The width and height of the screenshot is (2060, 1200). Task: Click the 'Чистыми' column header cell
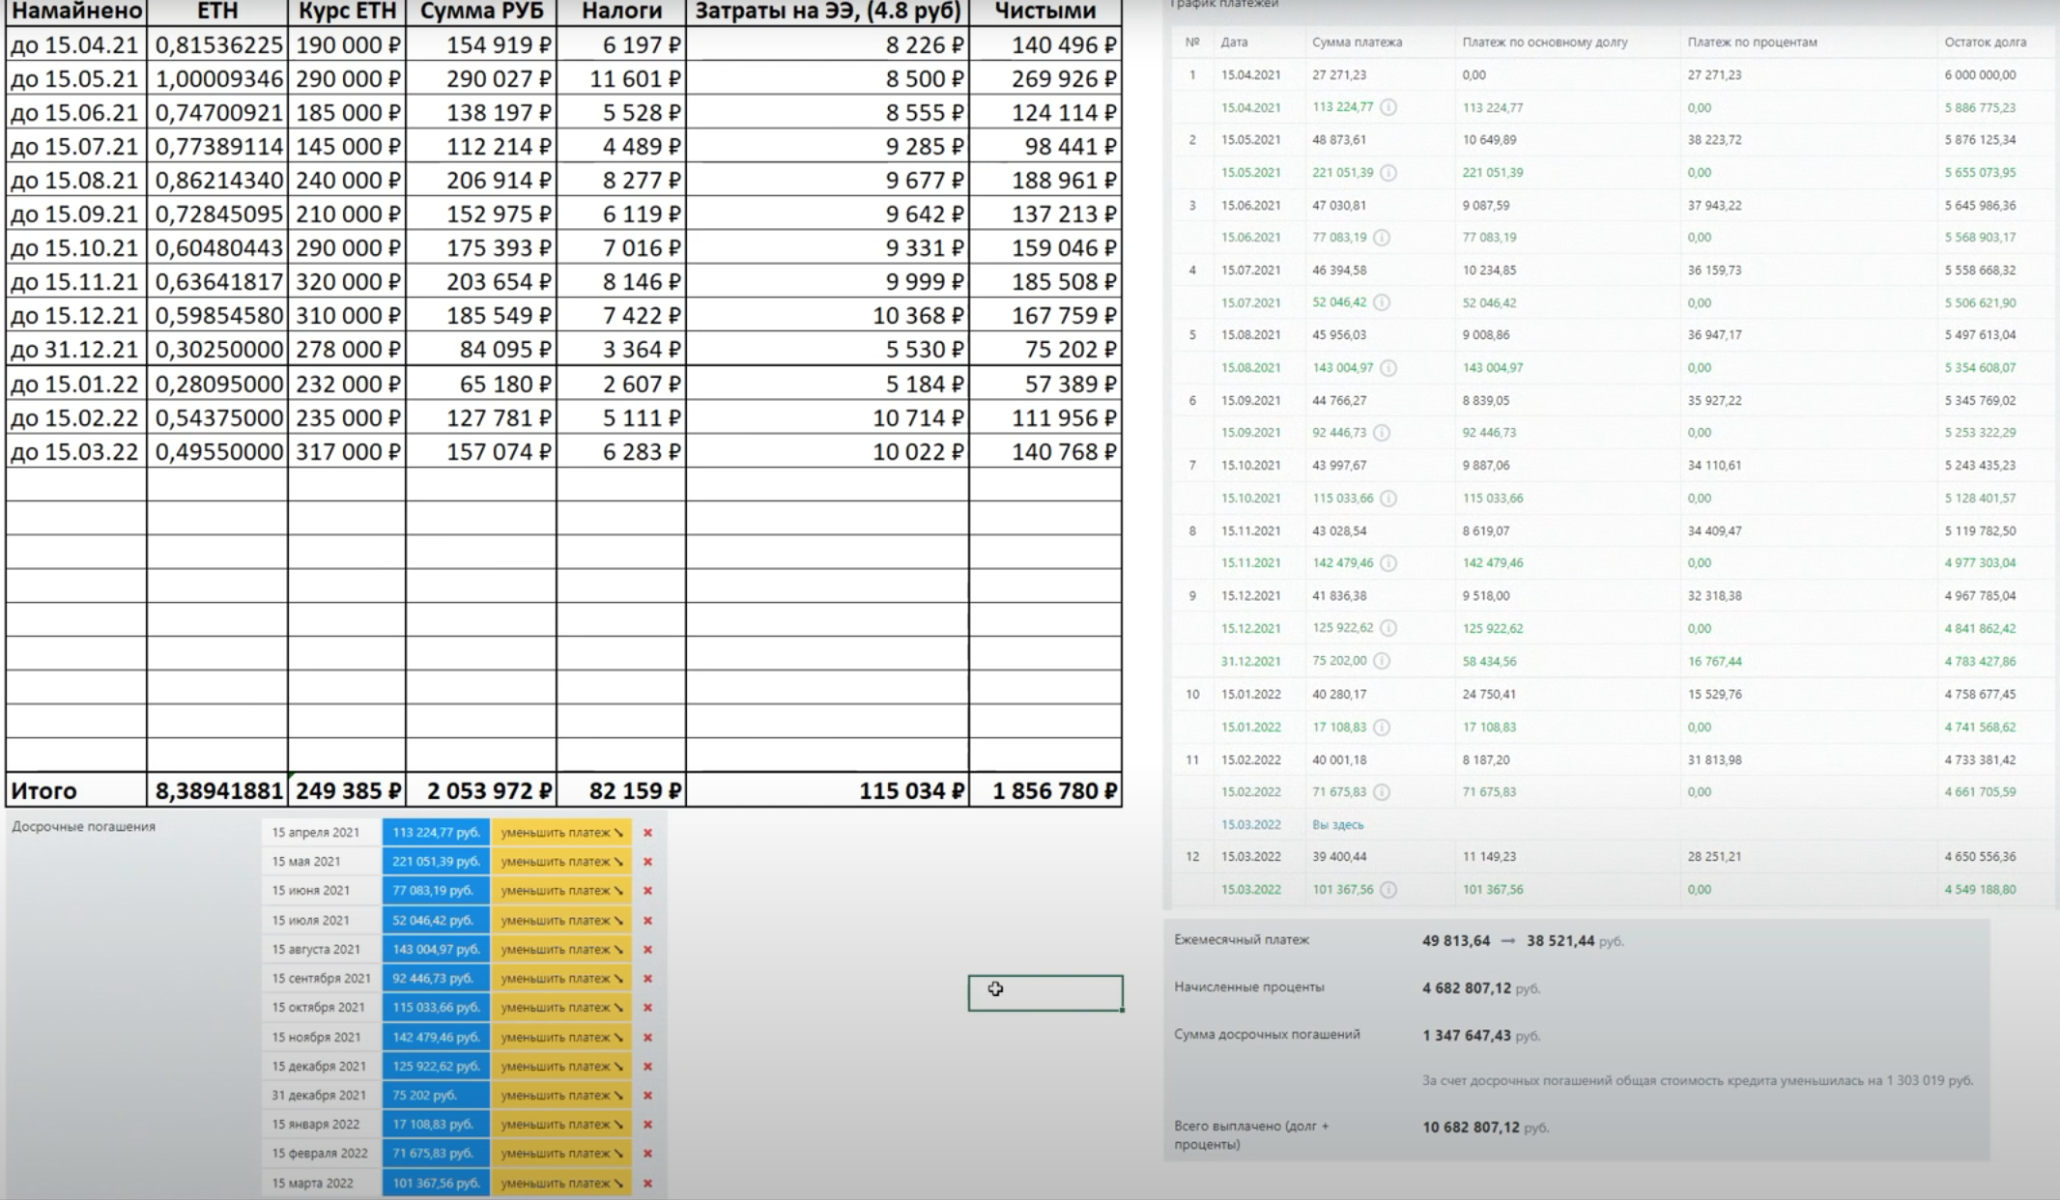[1045, 12]
